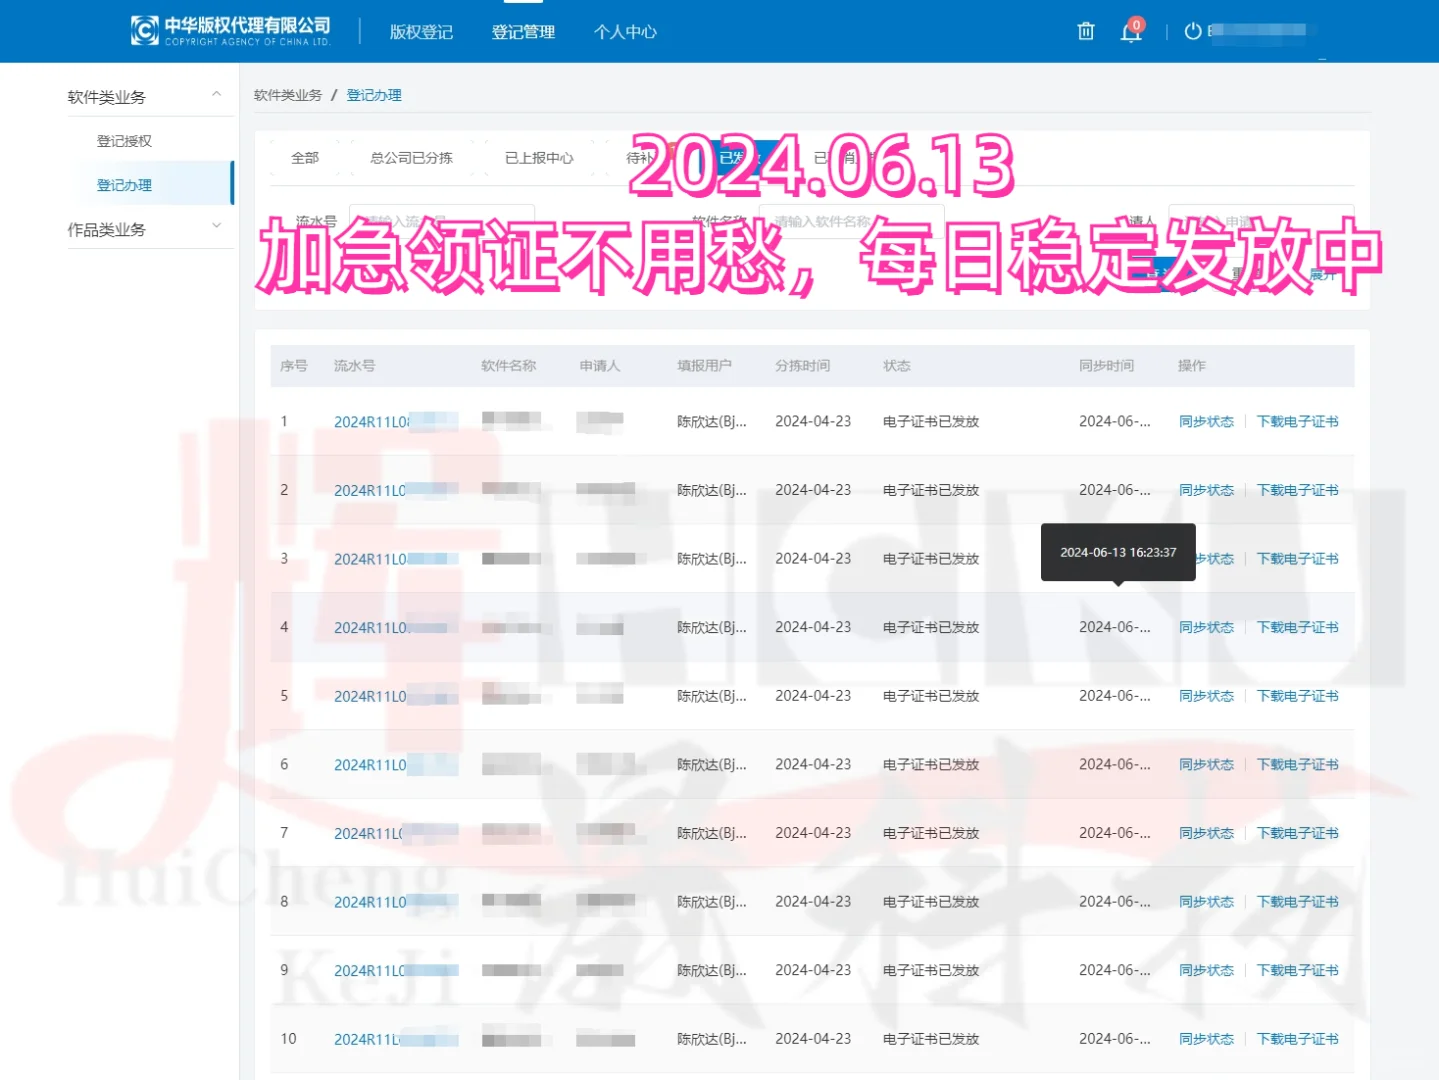
Task: Open the 个人中心 menu item
Action: tap(624, 31)
